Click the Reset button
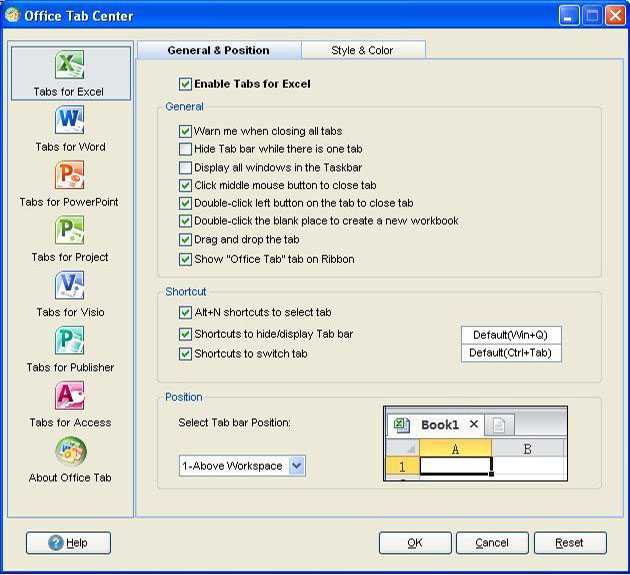The height and width of the screenshot is (575, 630). 570,543
